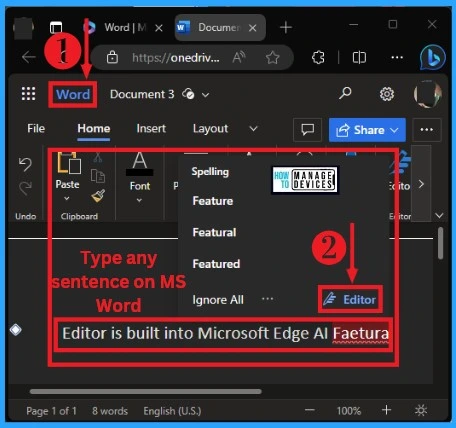The image size is (456, 428).
Task: Click the address bar URL
Action: coord(176,58)
